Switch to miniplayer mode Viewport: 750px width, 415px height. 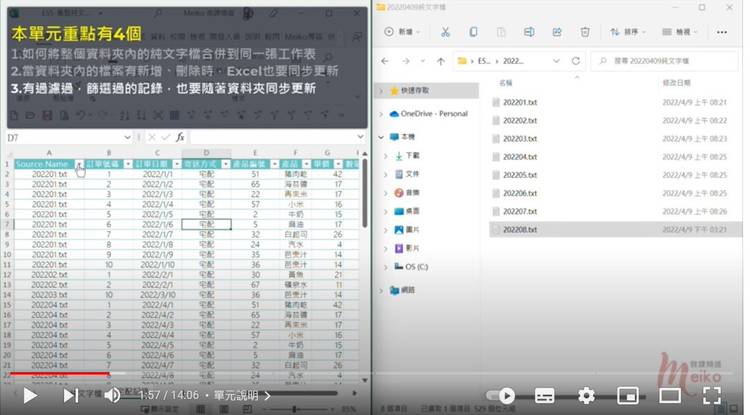[x=628, y=395]
